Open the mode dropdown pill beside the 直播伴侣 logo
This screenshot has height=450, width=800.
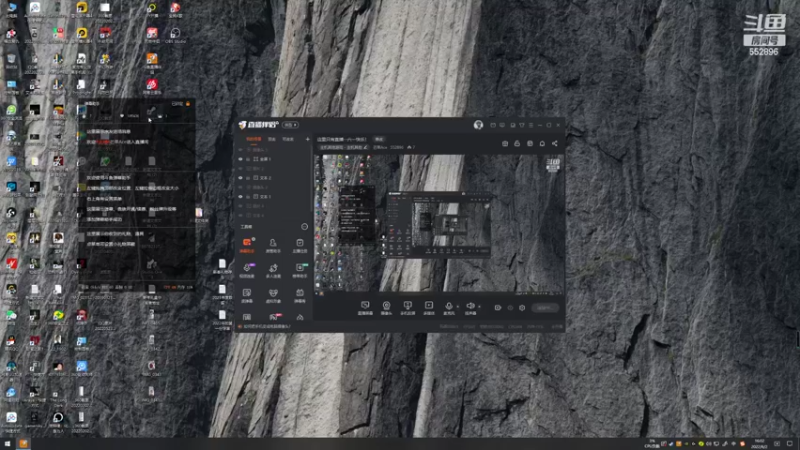290,125
